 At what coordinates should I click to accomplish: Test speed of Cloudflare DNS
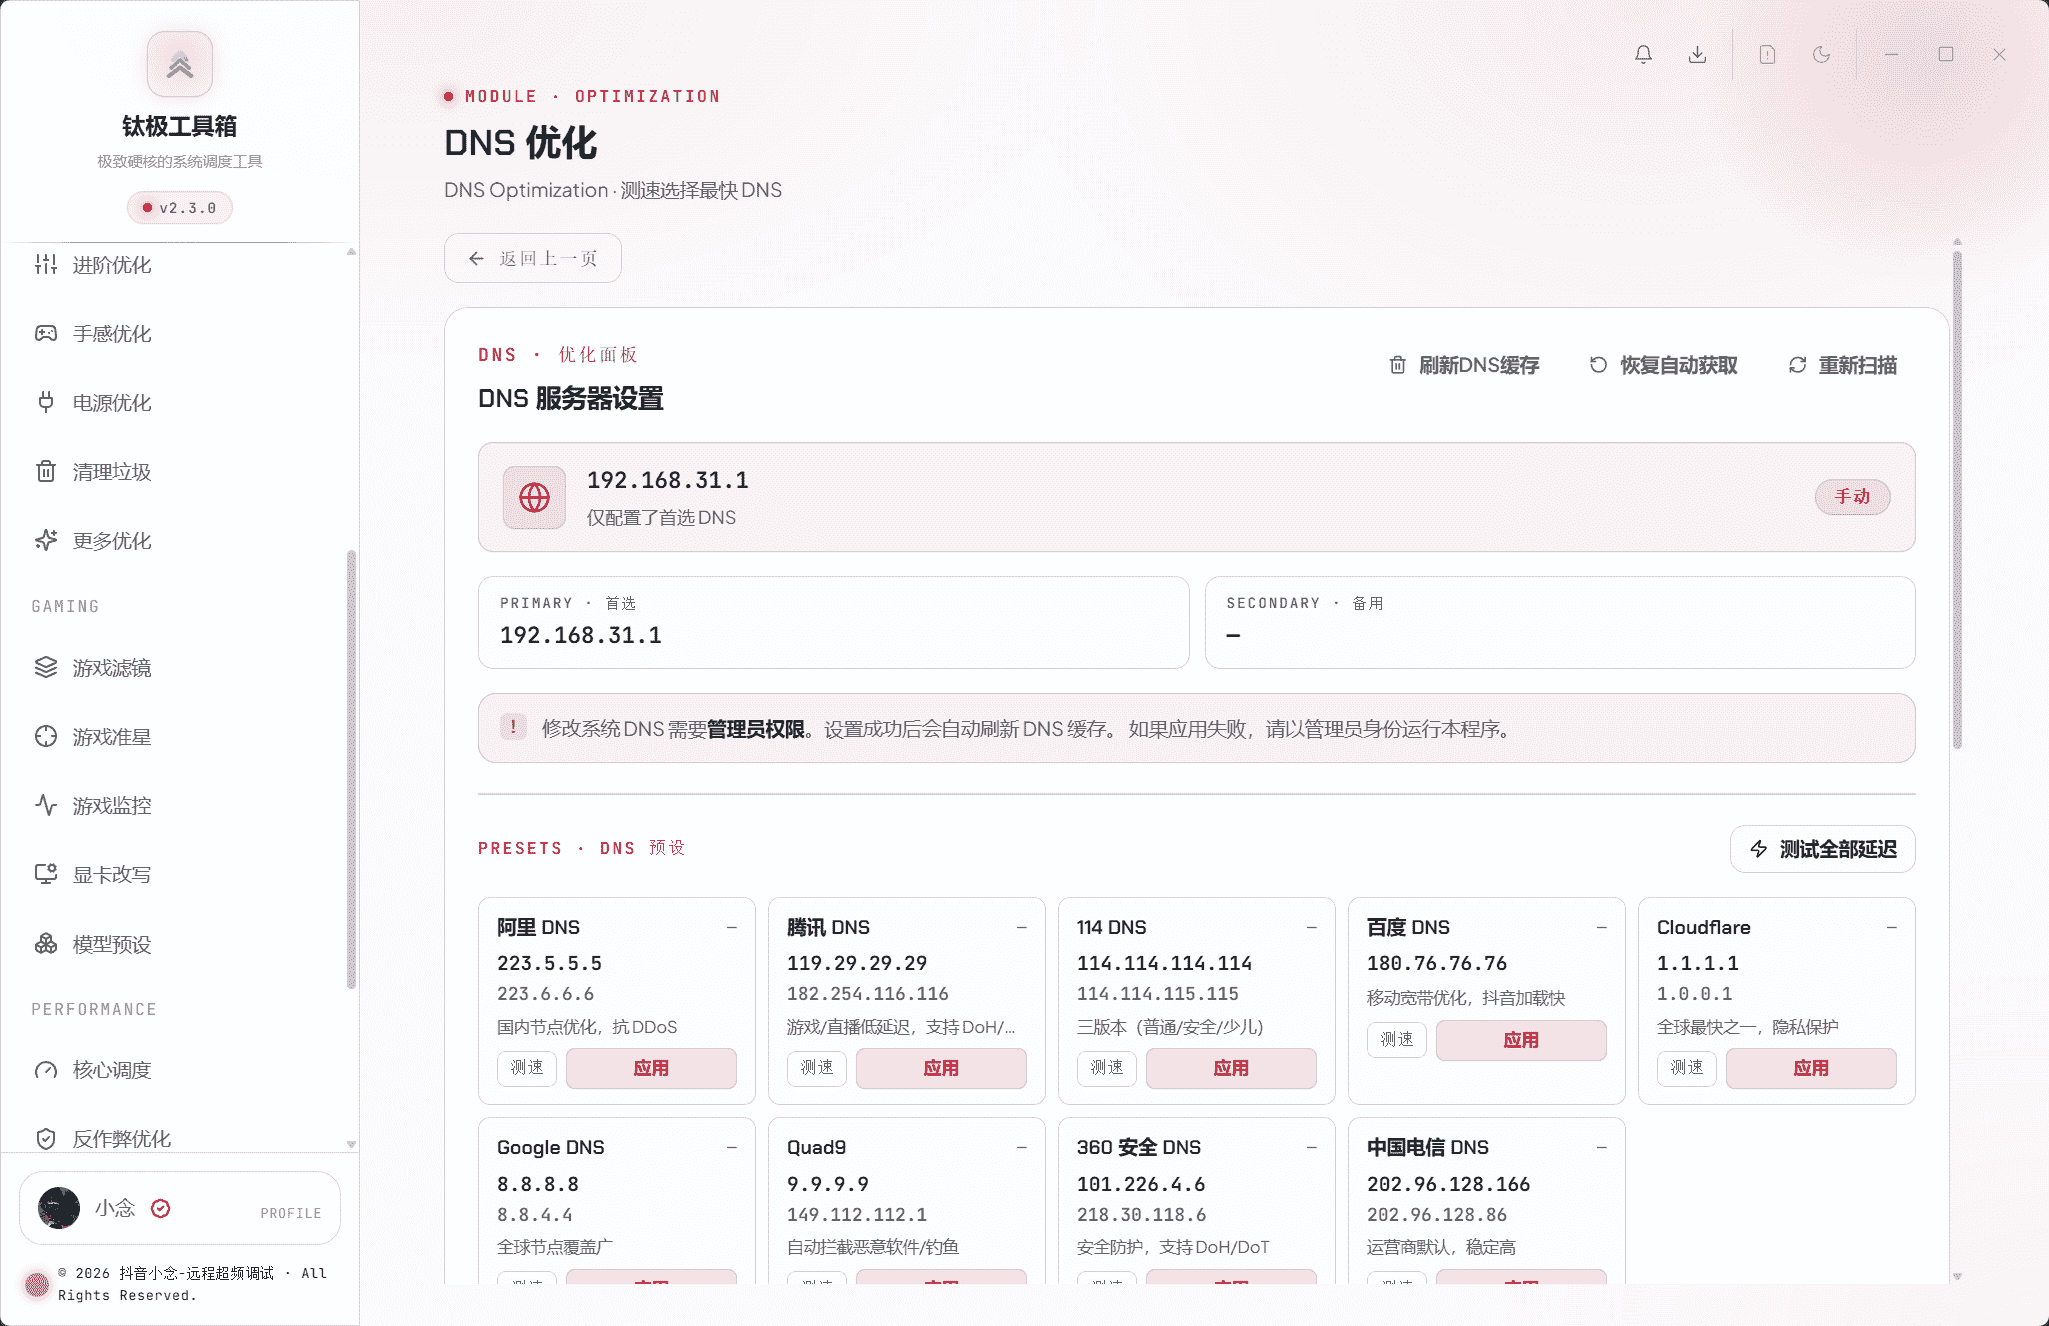(1687, 1068)
